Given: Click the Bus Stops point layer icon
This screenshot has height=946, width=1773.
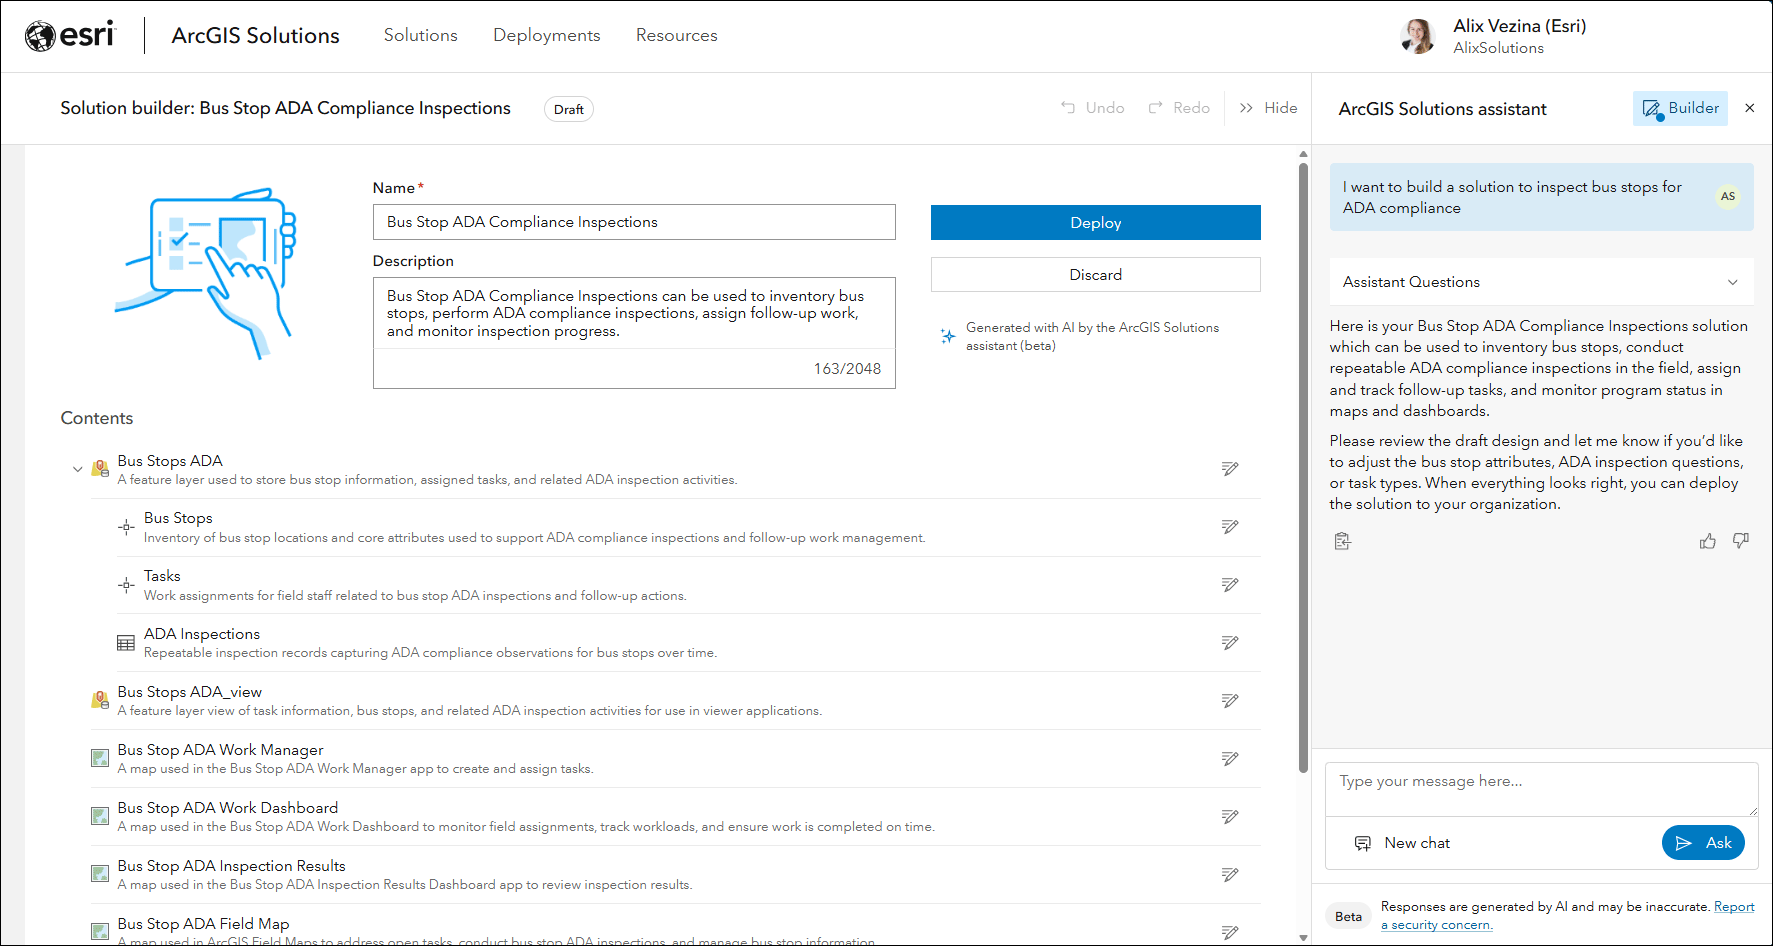Looking at the screenshot, I should click(x=126, y=527).
